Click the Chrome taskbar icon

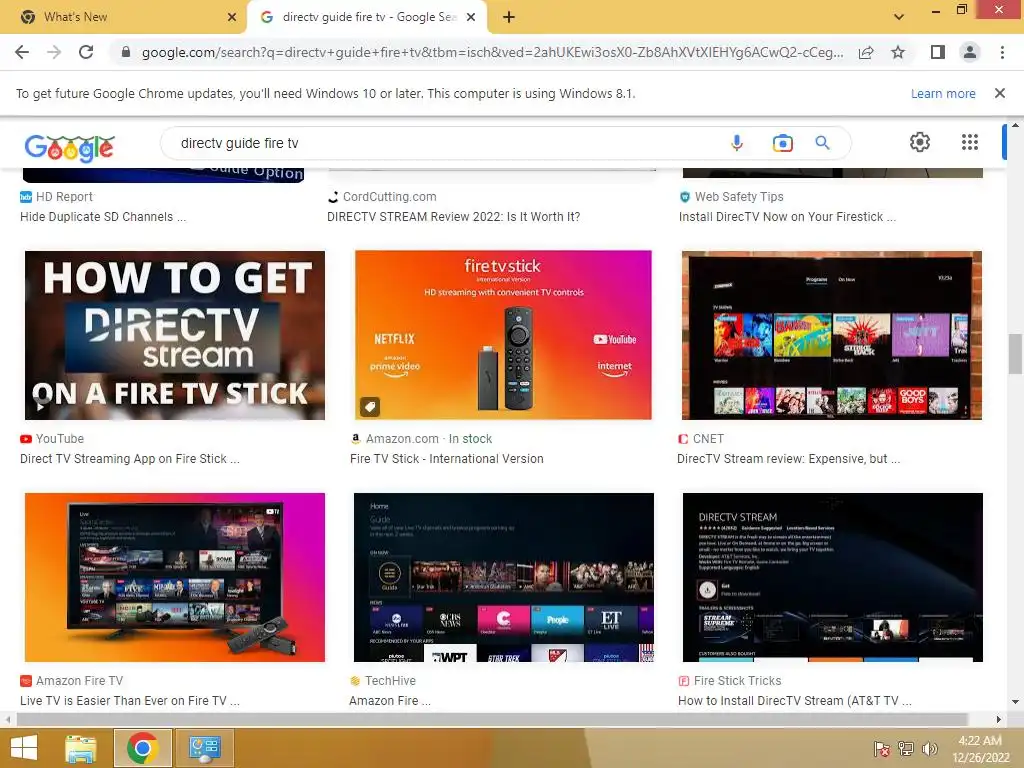[142, 748]
